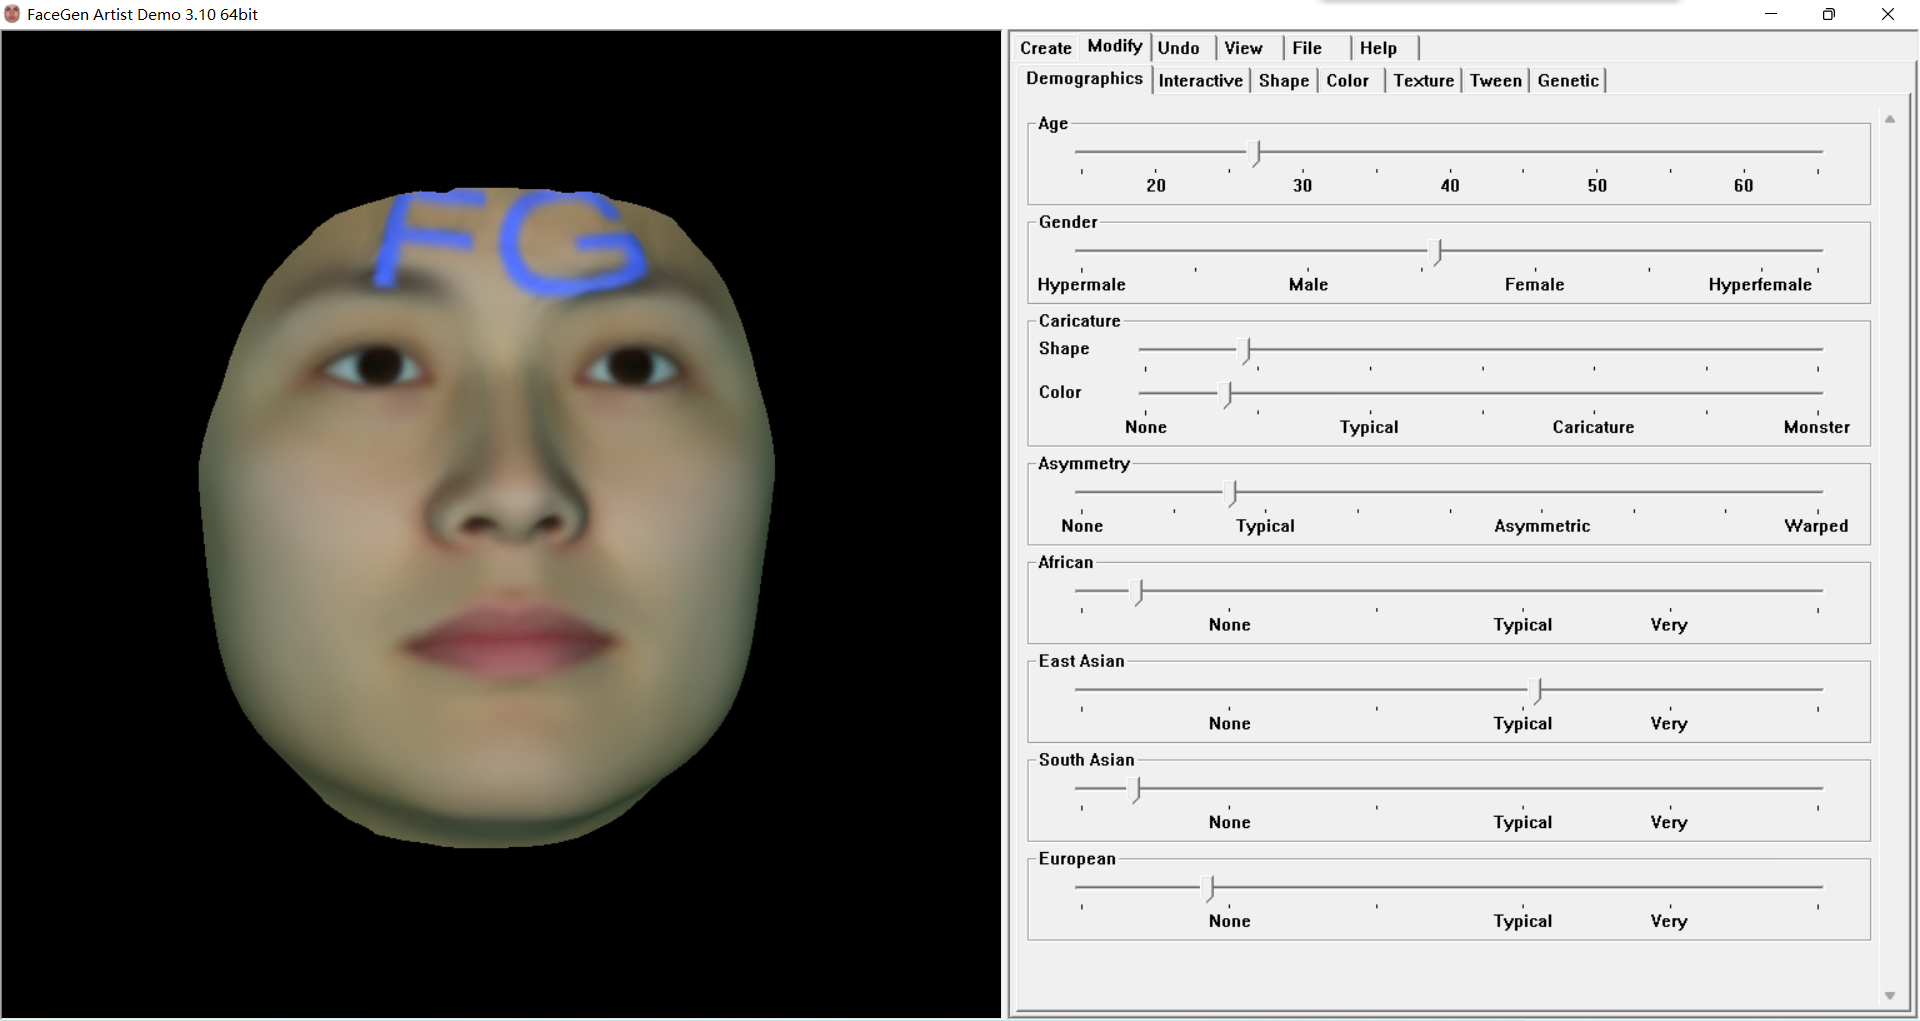Click Asymmetry track above Warped label
The image size is (1920, 1021).
[1817, 492]
